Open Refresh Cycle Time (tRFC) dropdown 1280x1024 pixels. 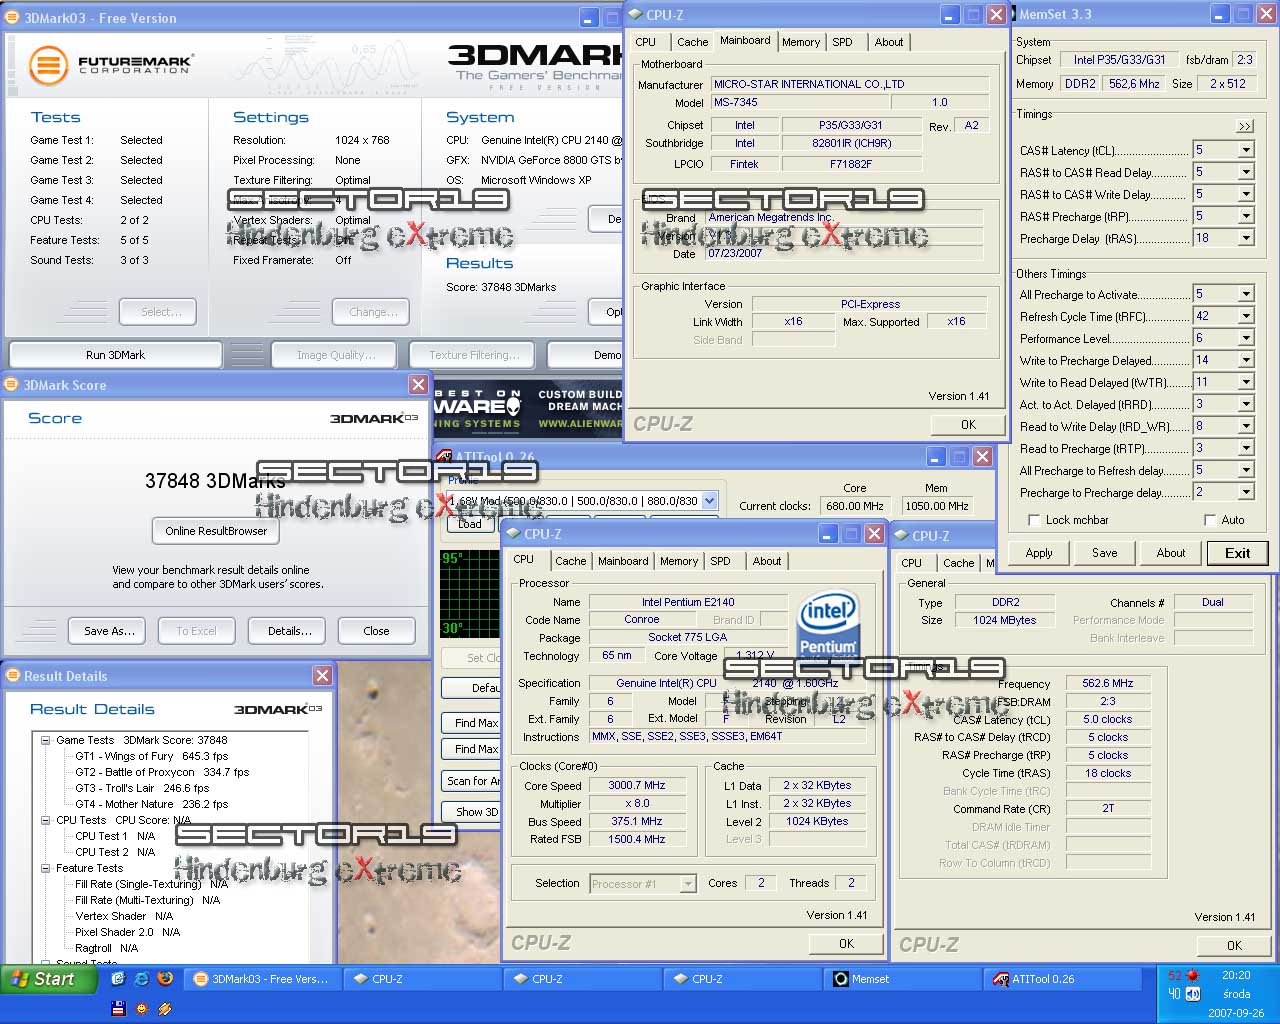tap(1245, 316)
